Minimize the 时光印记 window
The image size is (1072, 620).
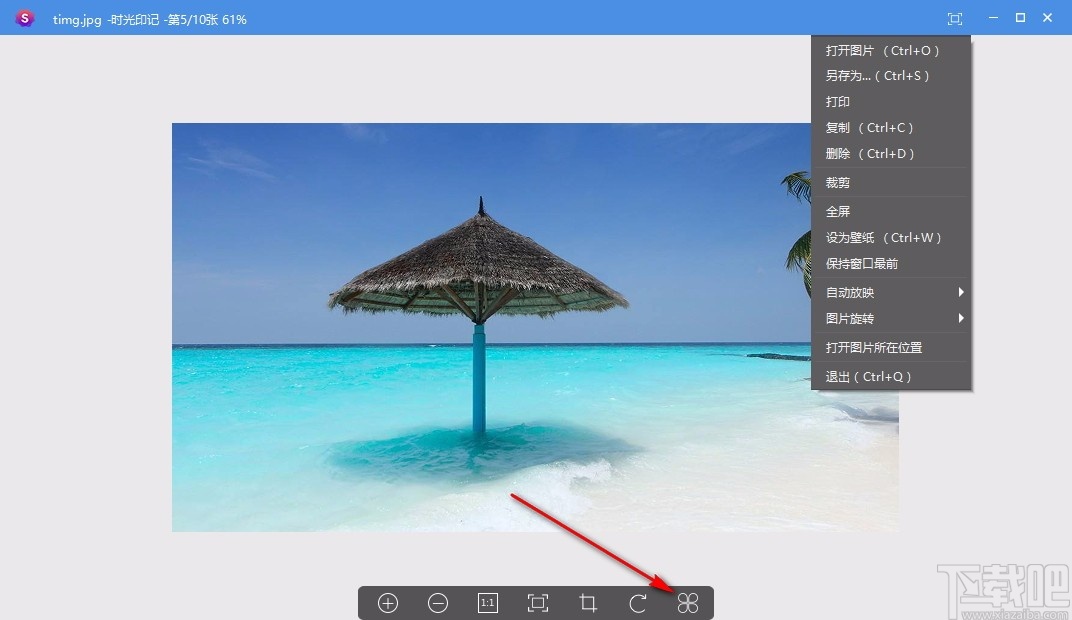[993, 18]
